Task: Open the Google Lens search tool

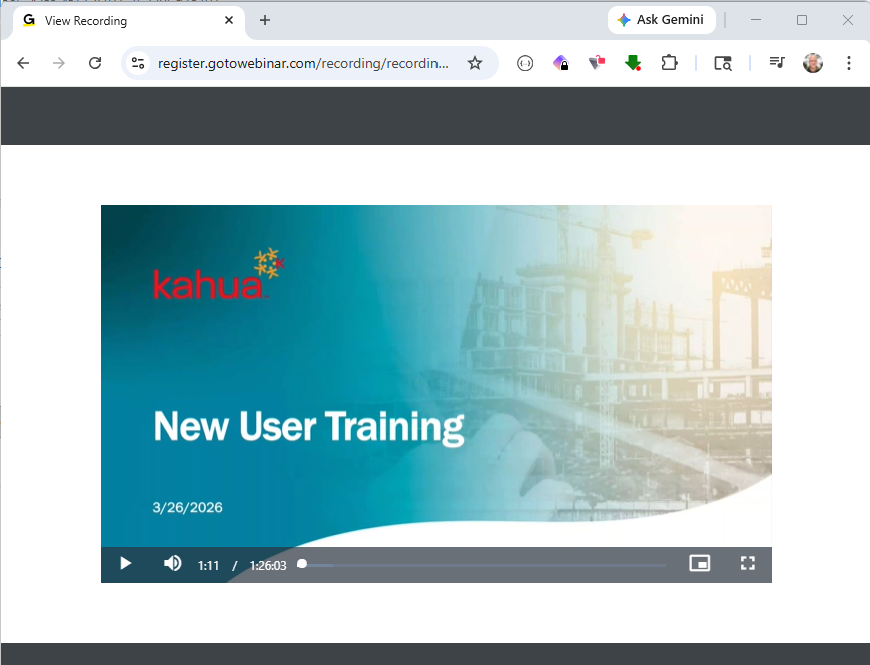Action: tap(722, 62)
